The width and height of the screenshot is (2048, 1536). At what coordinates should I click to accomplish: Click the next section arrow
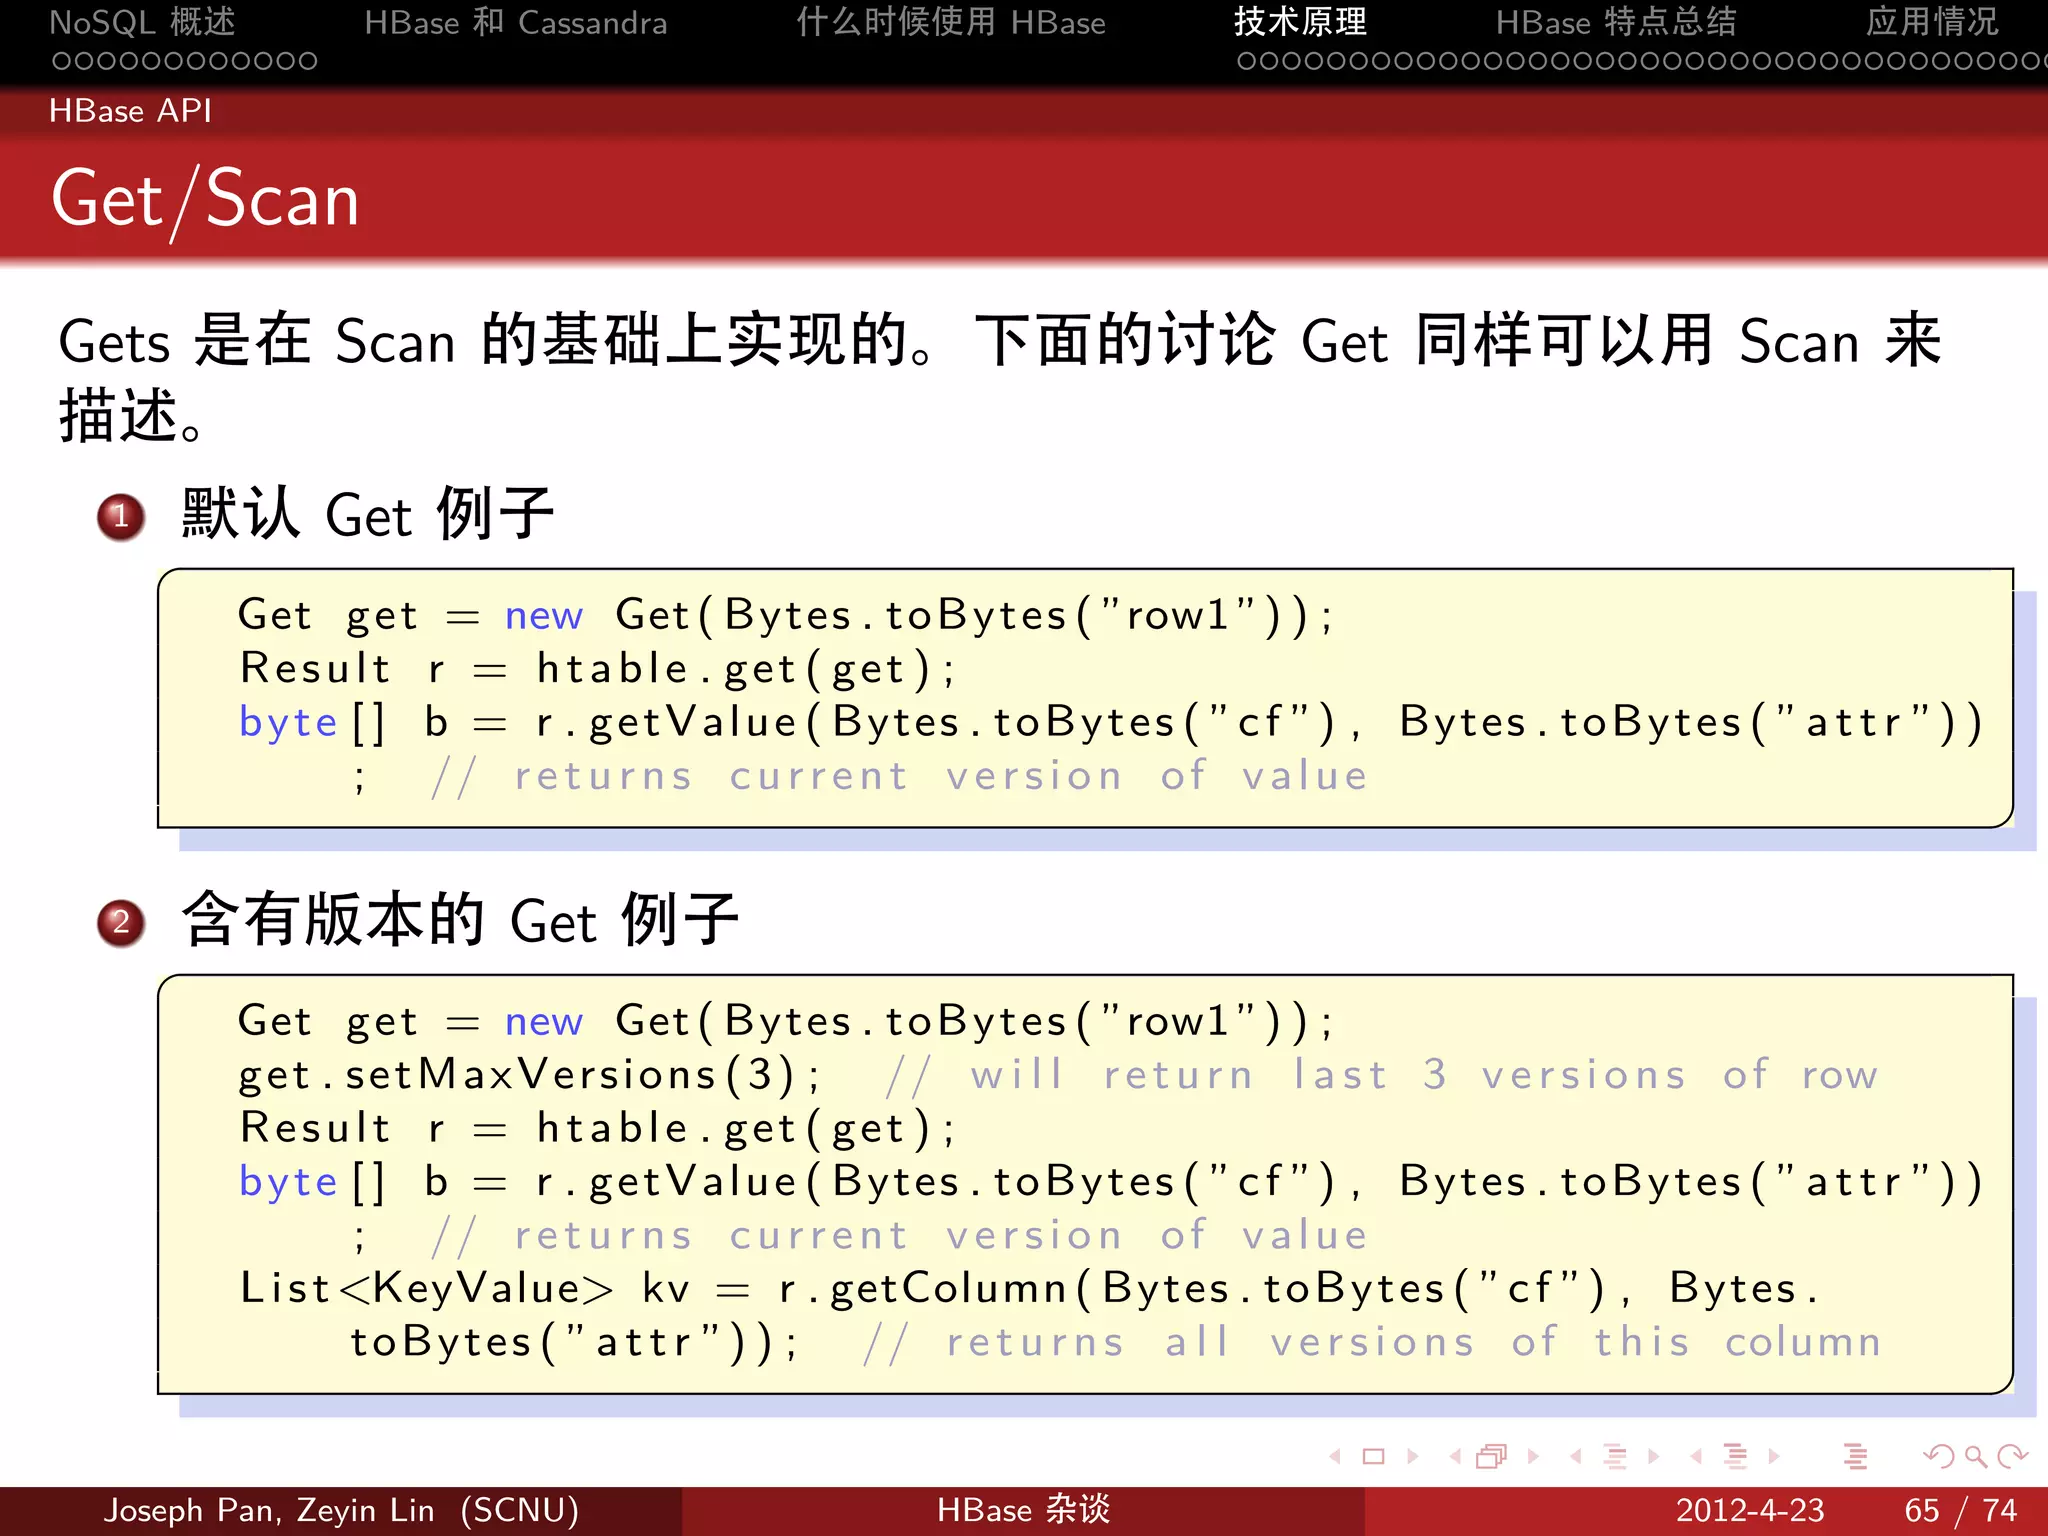pyautogui.click(x=1774, y=1456)
